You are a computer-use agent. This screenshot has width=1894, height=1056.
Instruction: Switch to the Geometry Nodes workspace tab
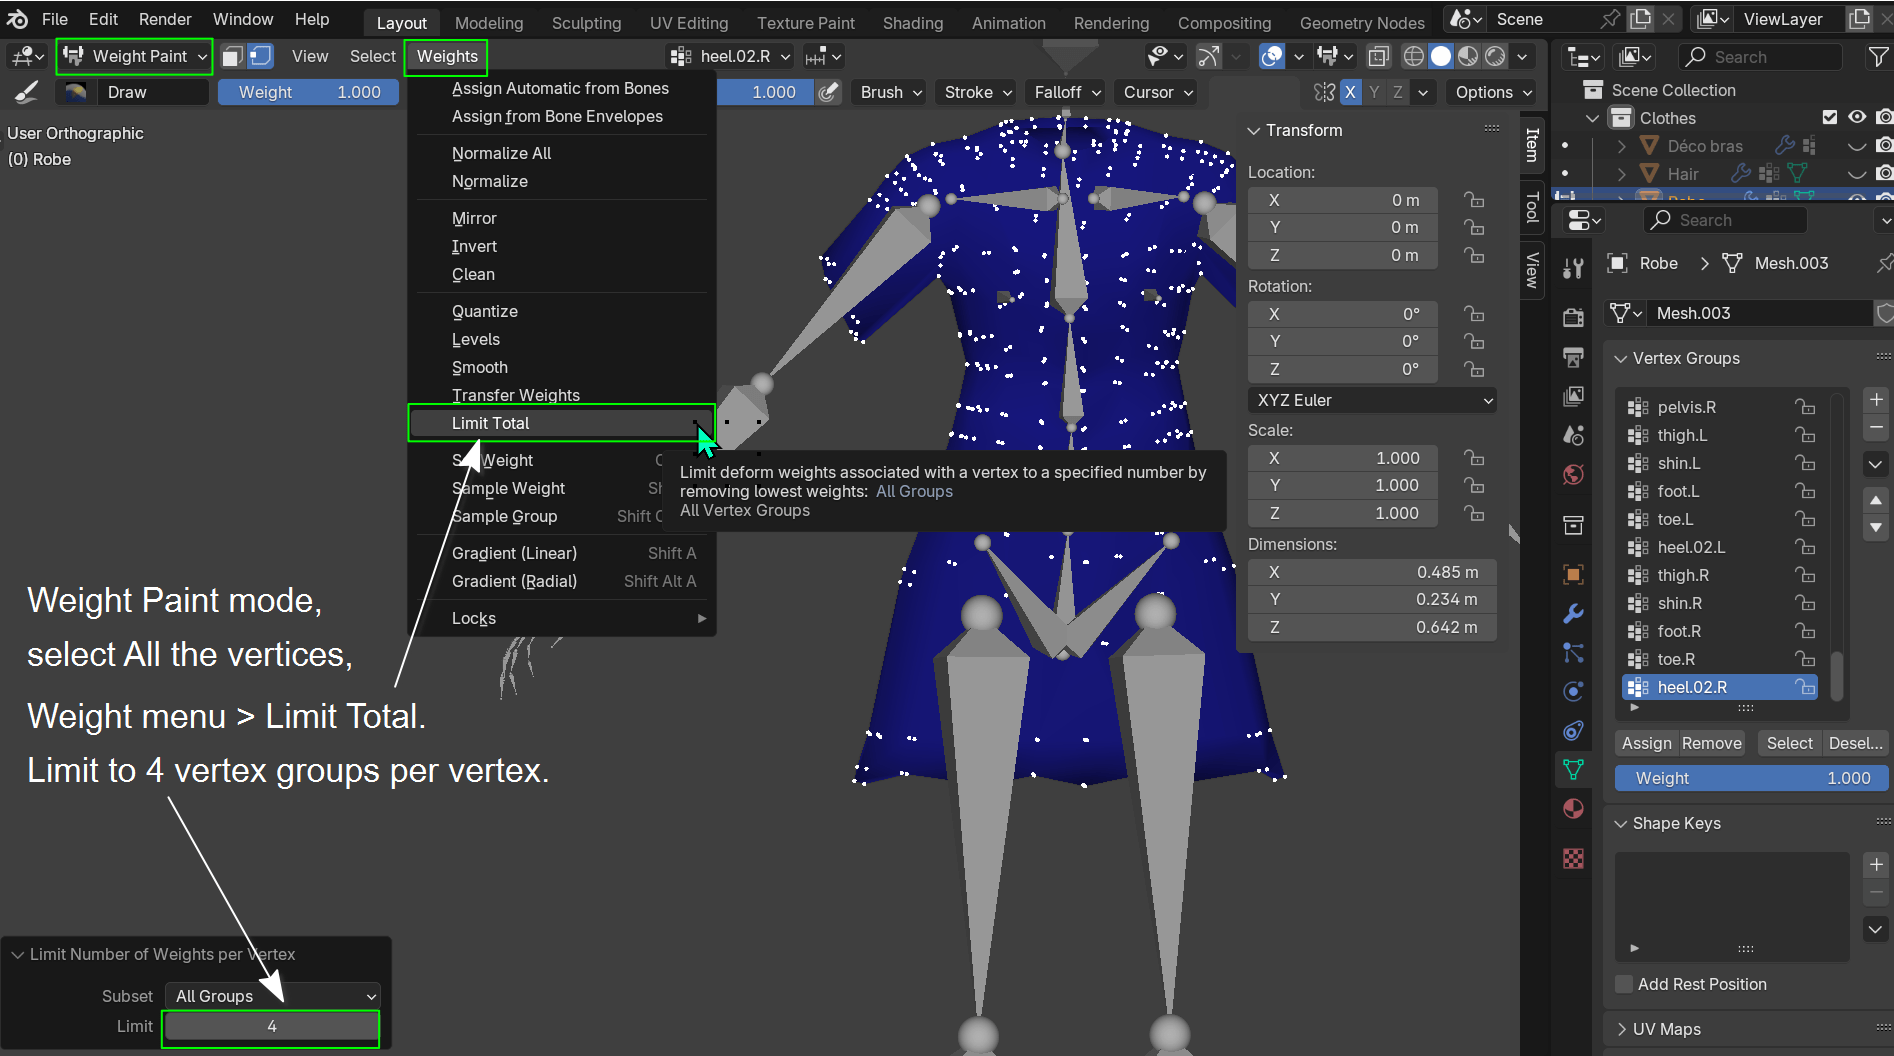[1362, 23]
